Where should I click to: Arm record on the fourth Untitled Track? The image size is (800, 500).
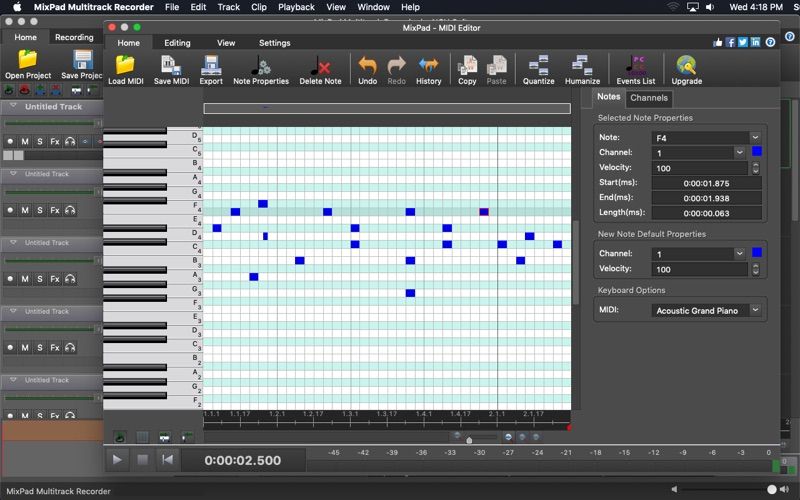click(10, 348)
